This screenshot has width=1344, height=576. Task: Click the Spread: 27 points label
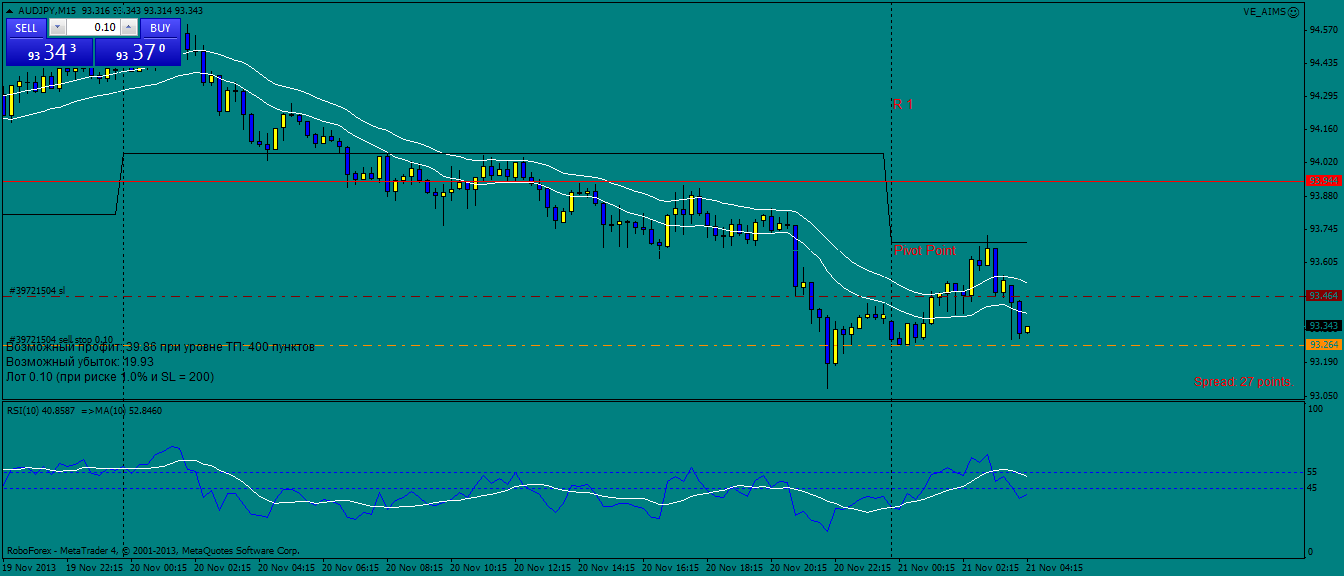click(1242, 382)
